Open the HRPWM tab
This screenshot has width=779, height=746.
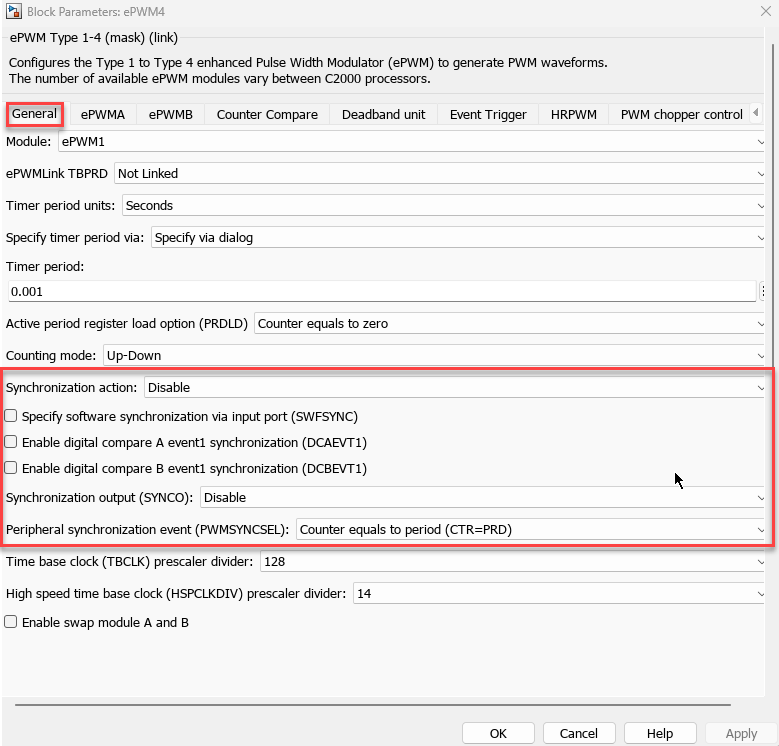(573, 115)
